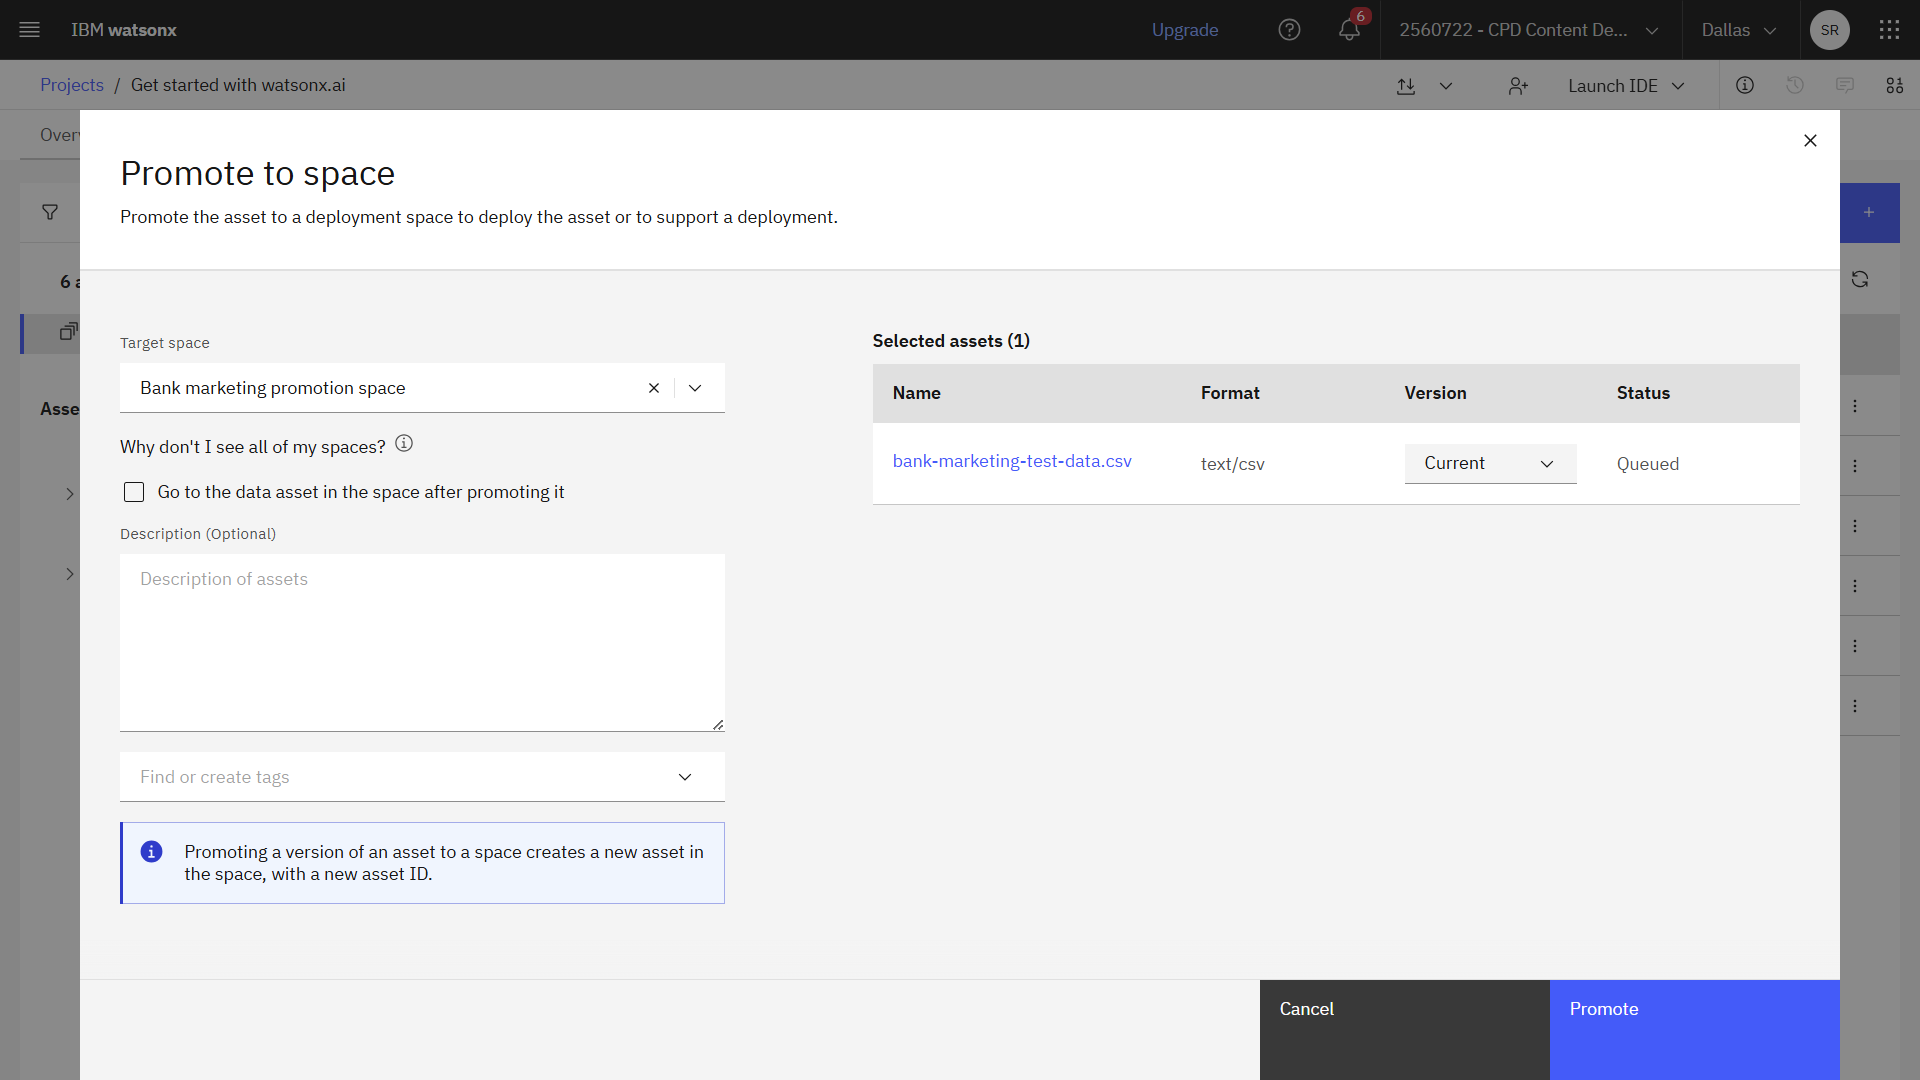Image resolution: width=1920 pixels, height=1080 pixels.
Task: Click the history/restore clock icon
Action: (1795, 84)
